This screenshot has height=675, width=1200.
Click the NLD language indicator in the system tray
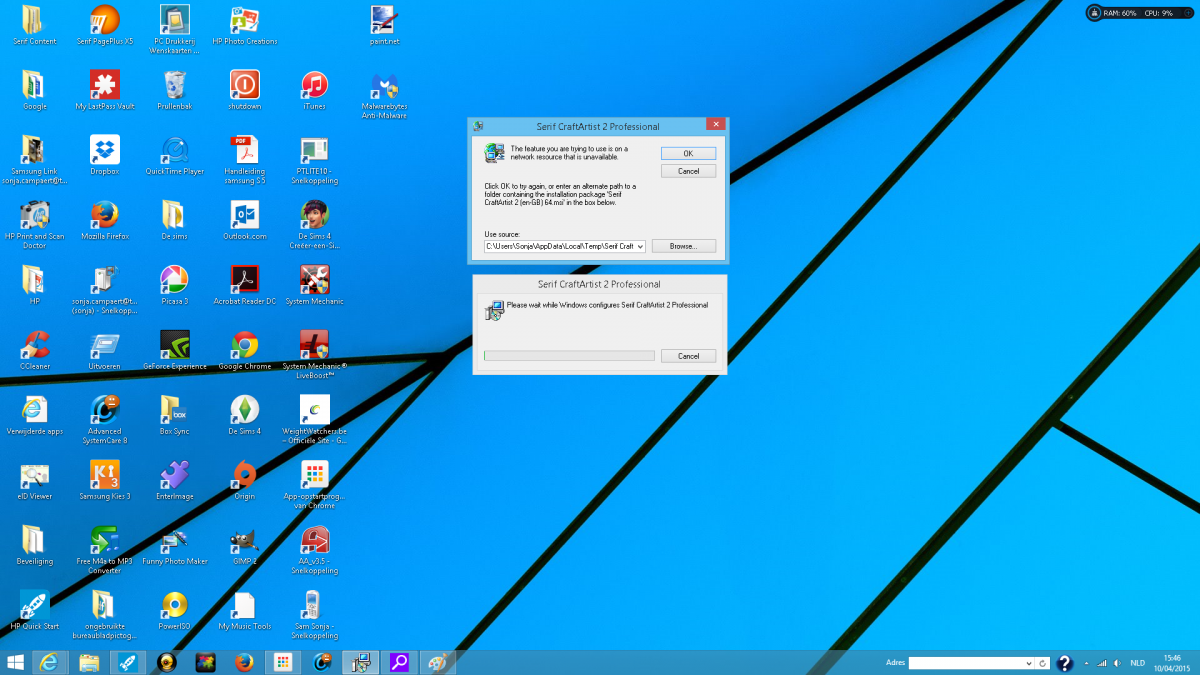[x=1137, y=663]
